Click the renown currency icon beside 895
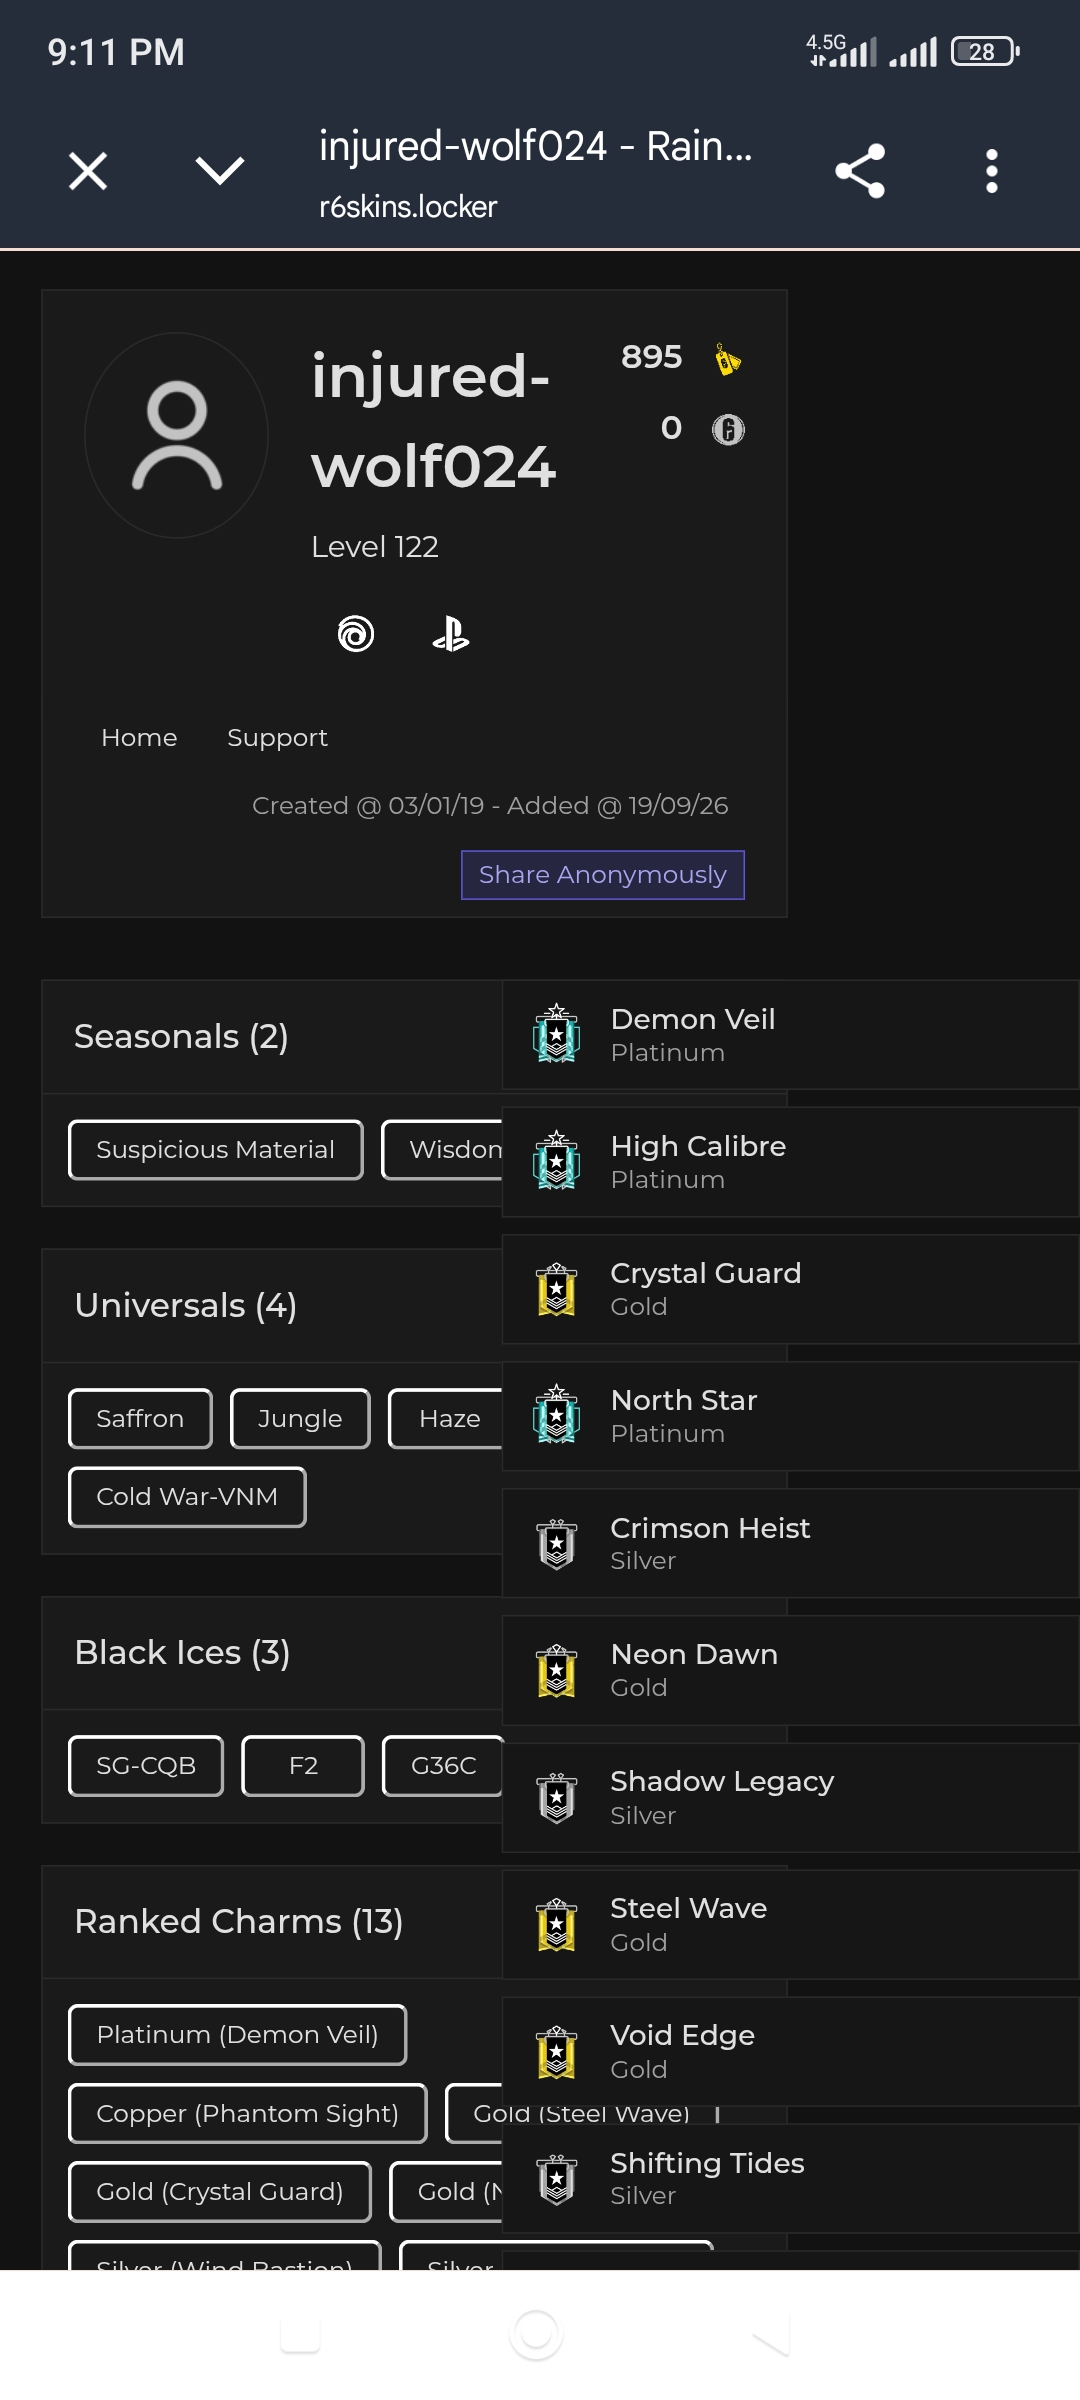 click(728, 358)
